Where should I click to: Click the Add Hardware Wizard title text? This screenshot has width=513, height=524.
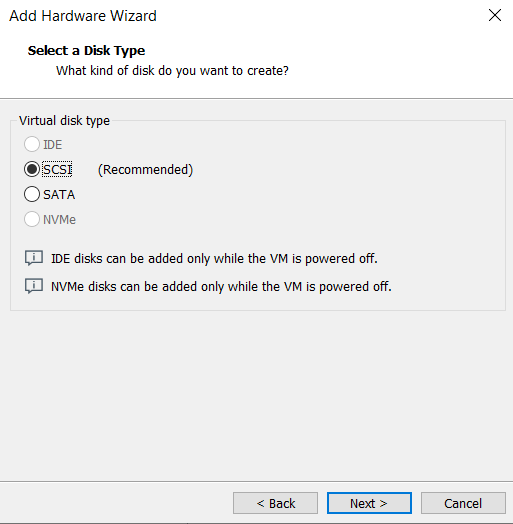[x=83, y=16]
